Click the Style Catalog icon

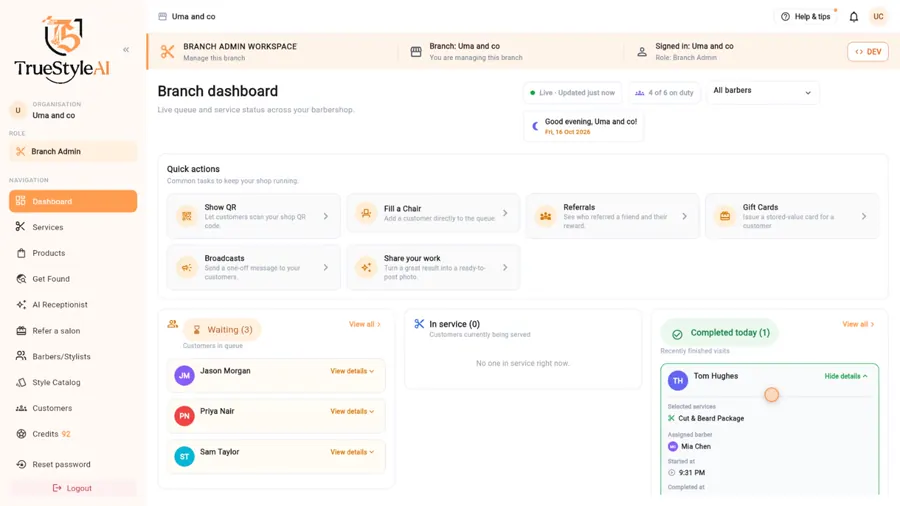coord(21,383)
